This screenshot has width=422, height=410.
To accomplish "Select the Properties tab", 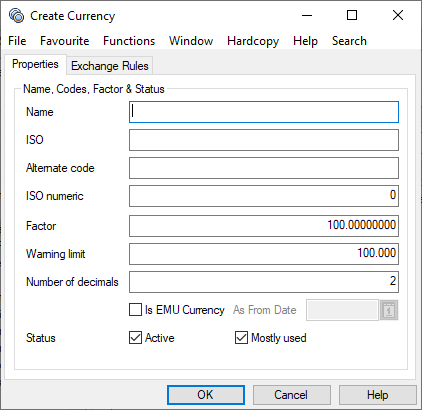I will [35, 64].
